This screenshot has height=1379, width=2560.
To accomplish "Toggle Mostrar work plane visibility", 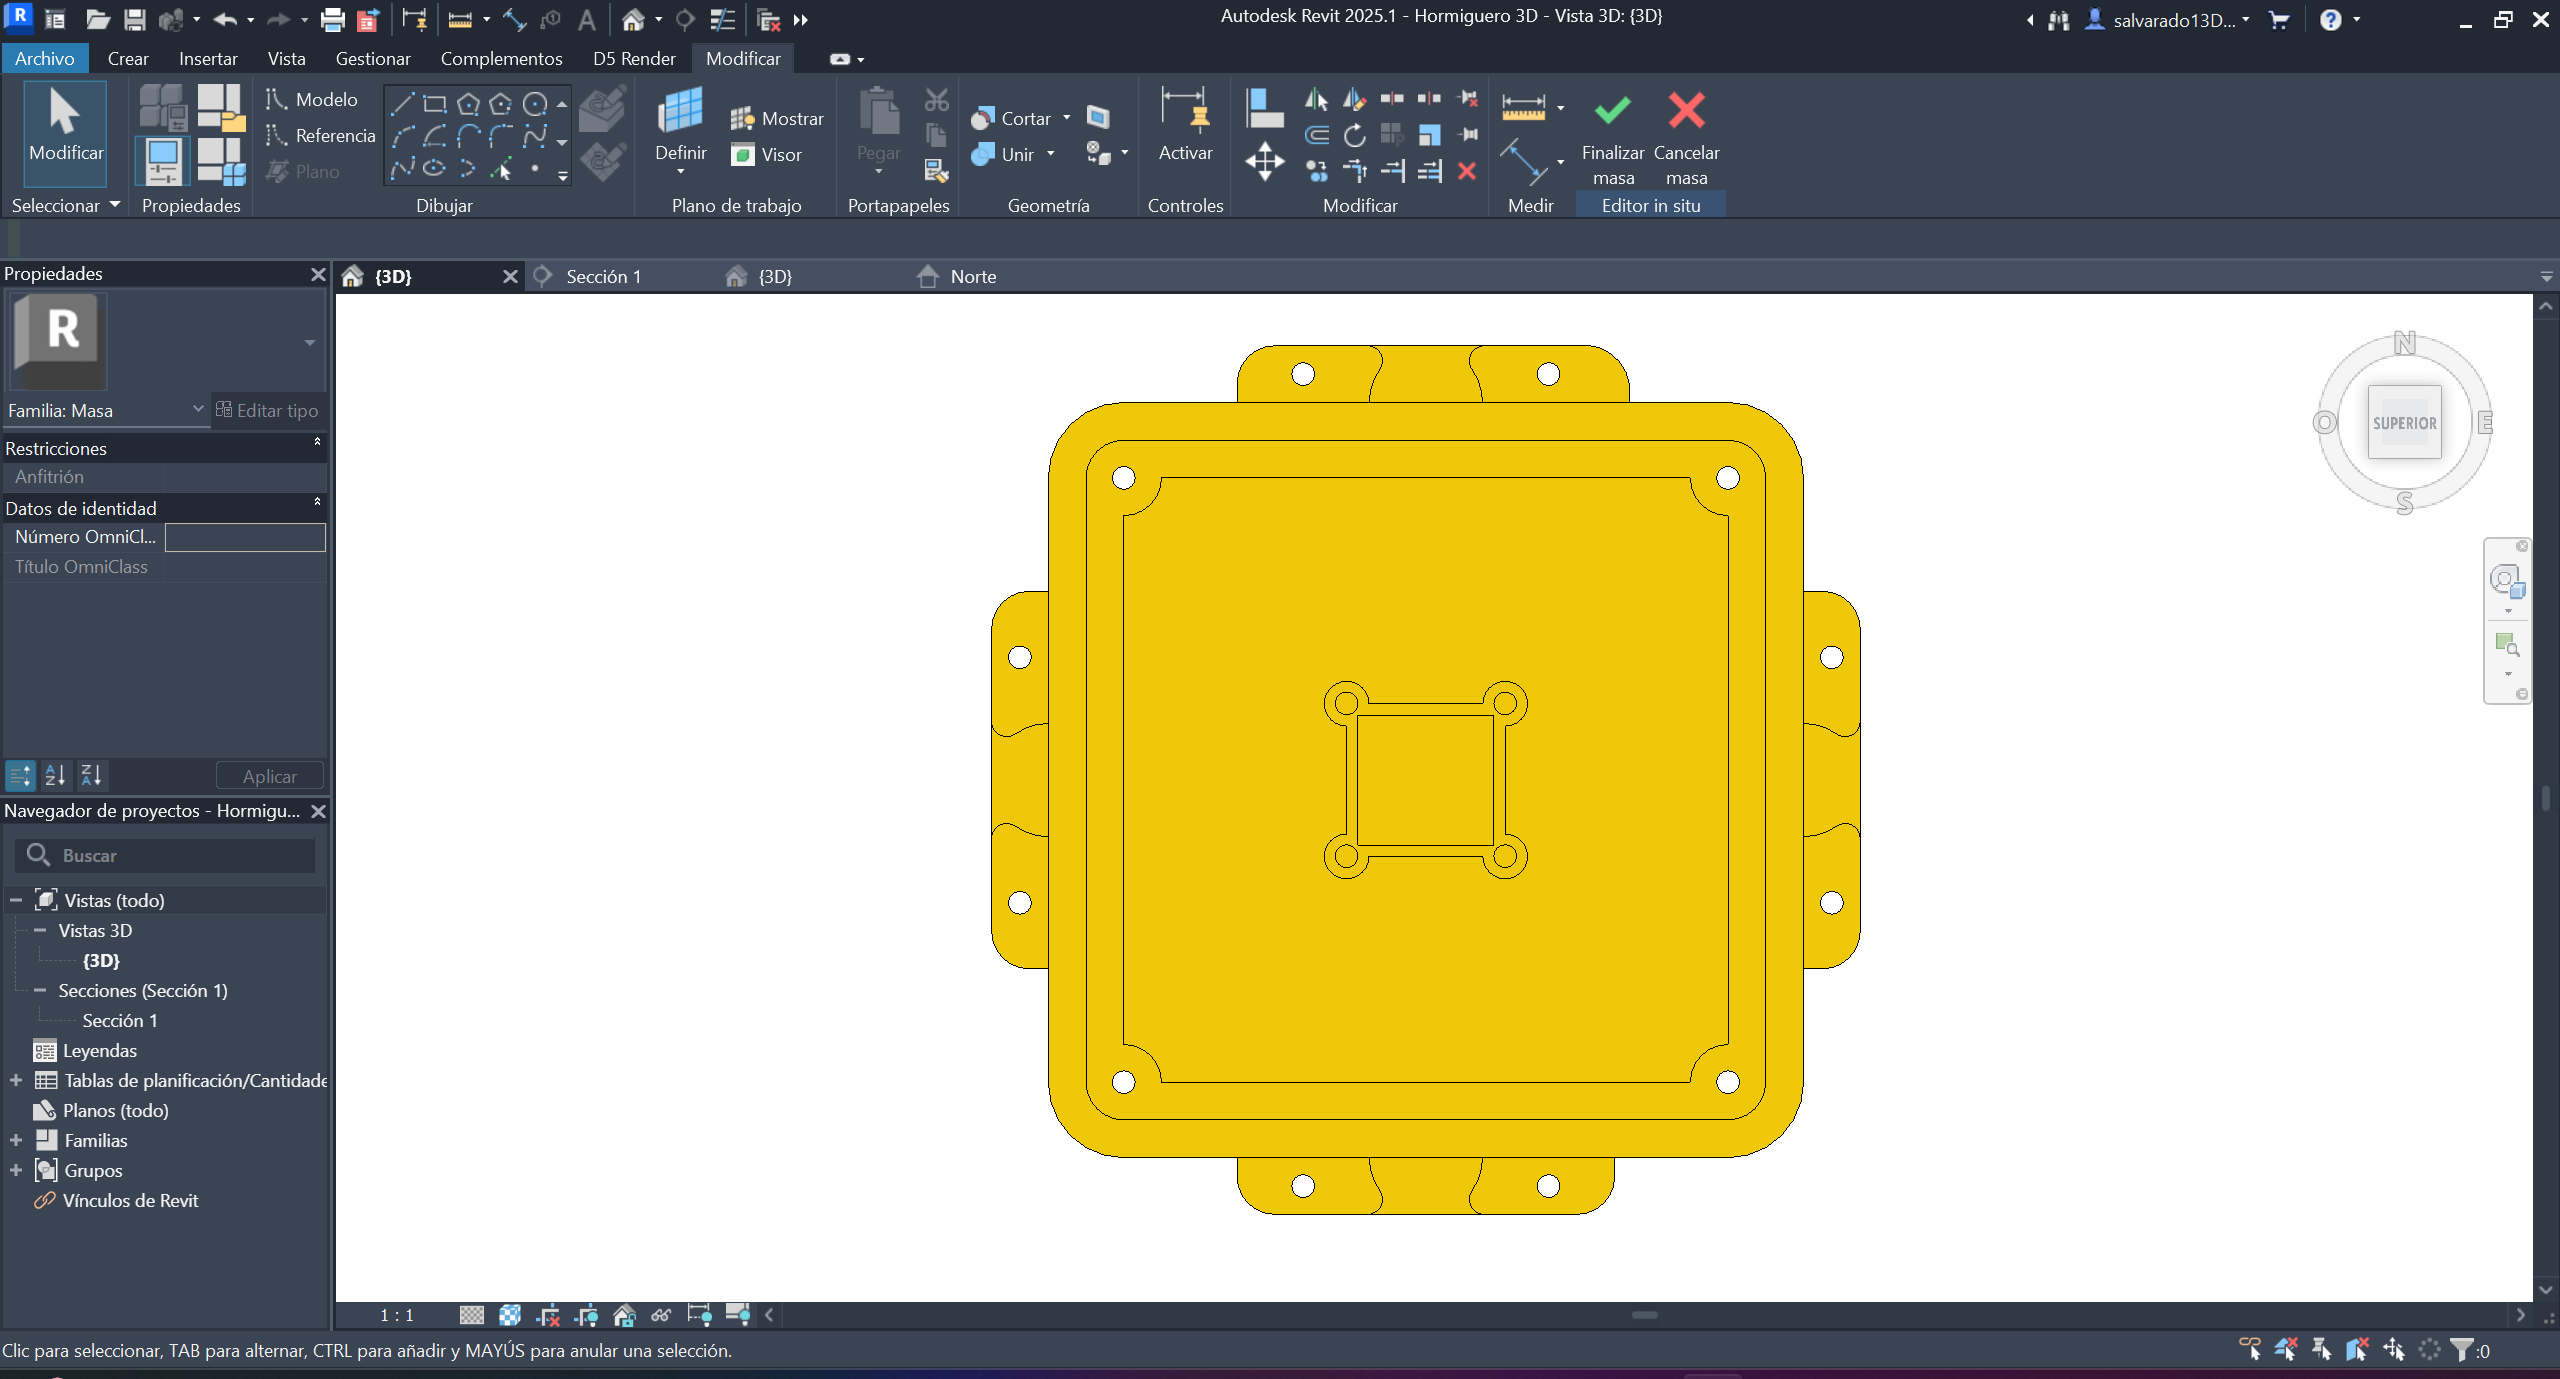I will [x=777, y=118].
